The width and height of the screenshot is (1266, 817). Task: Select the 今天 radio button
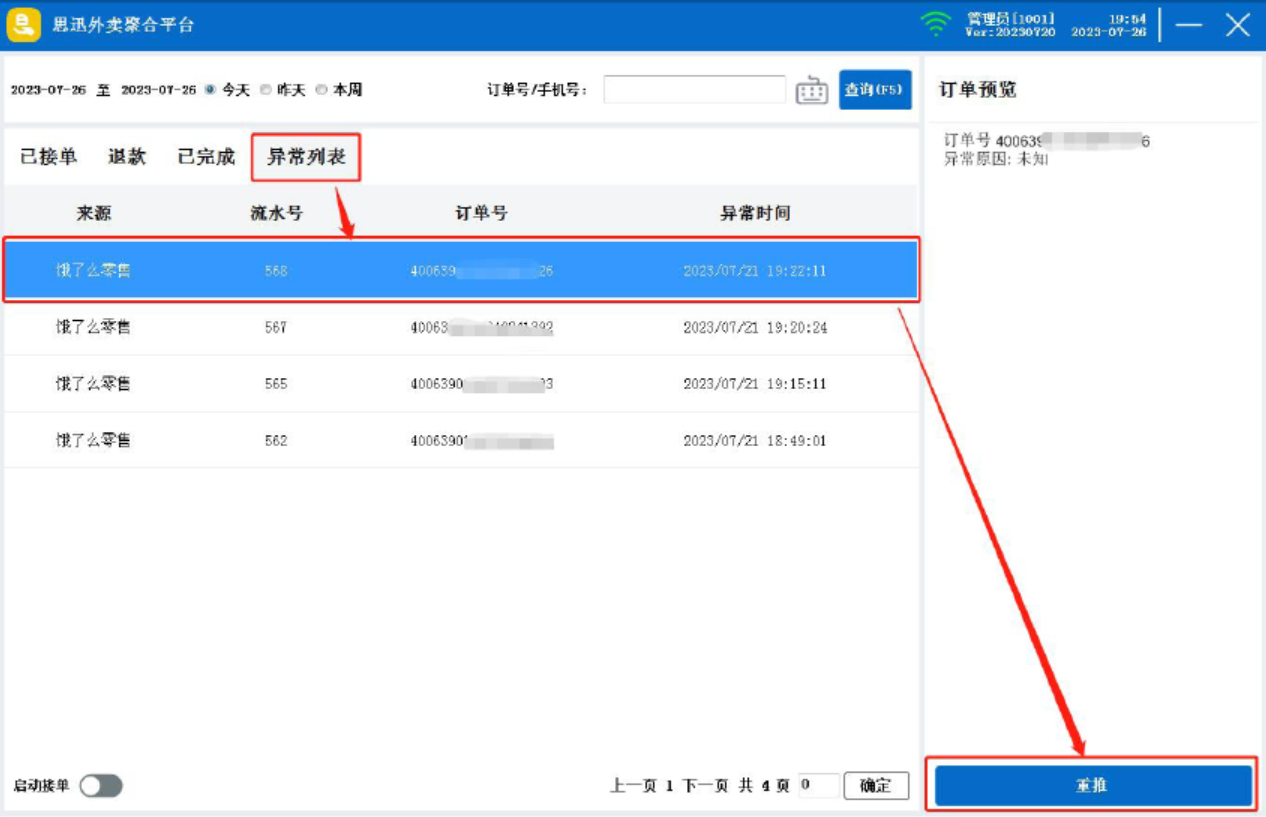pyautogui.click(x=210, y=90)
